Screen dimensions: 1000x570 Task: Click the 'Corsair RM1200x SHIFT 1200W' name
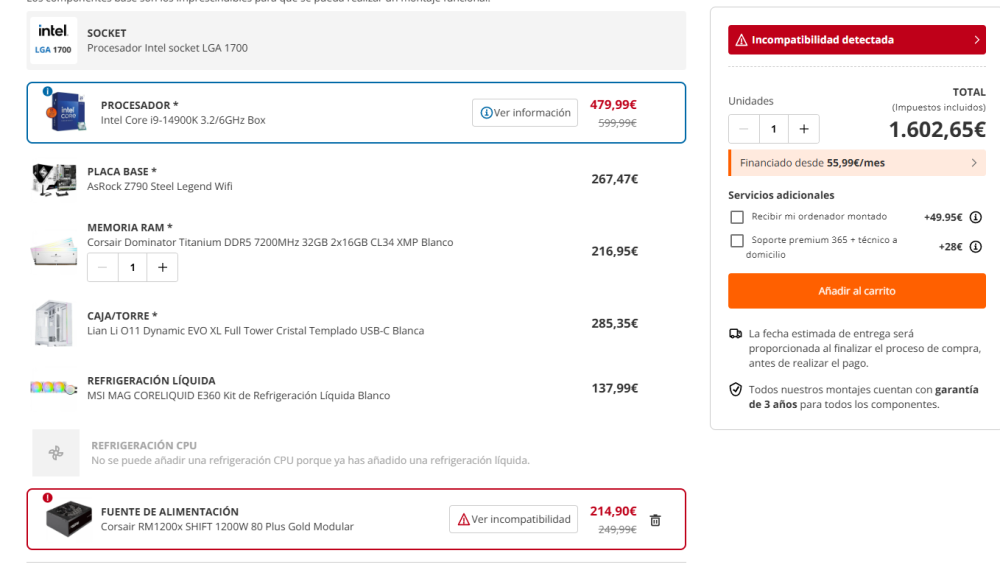[227, 527]
